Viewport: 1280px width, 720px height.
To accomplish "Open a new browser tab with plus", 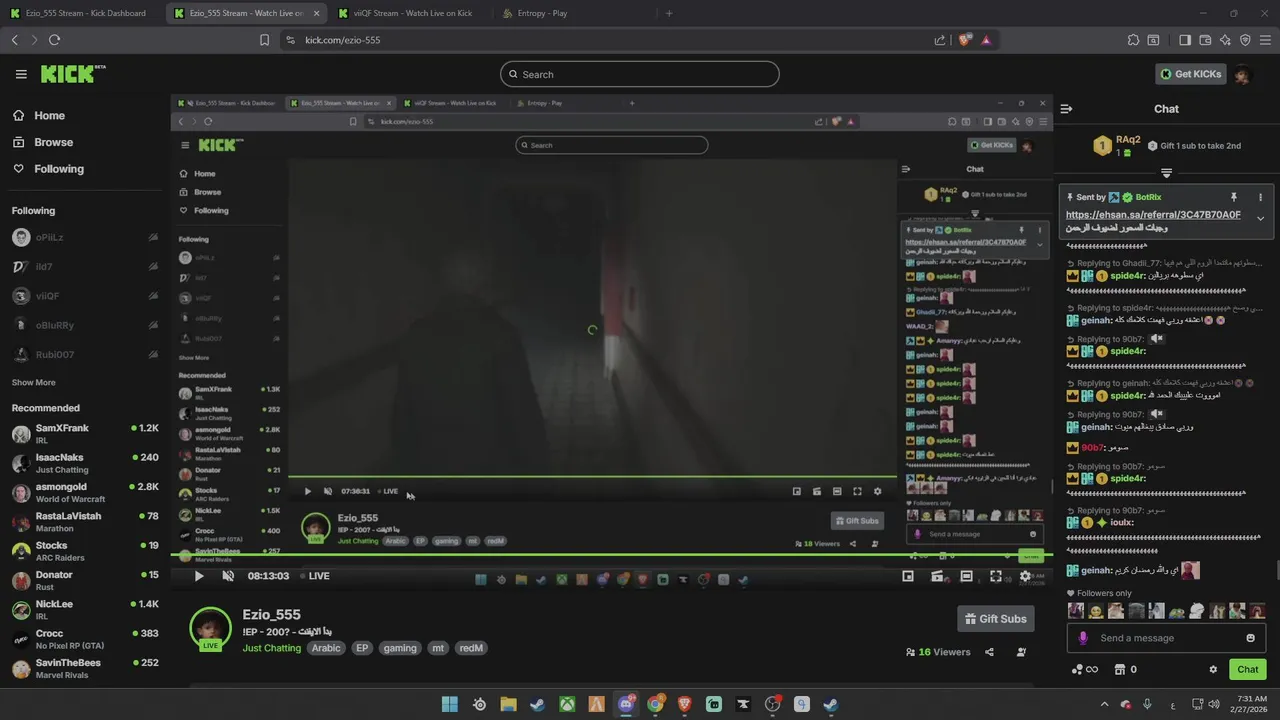I will tap(669, 13).
